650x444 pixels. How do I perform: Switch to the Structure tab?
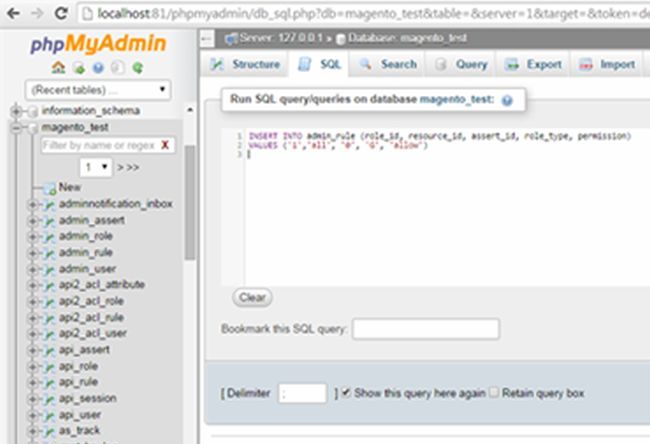pos(245,64)
